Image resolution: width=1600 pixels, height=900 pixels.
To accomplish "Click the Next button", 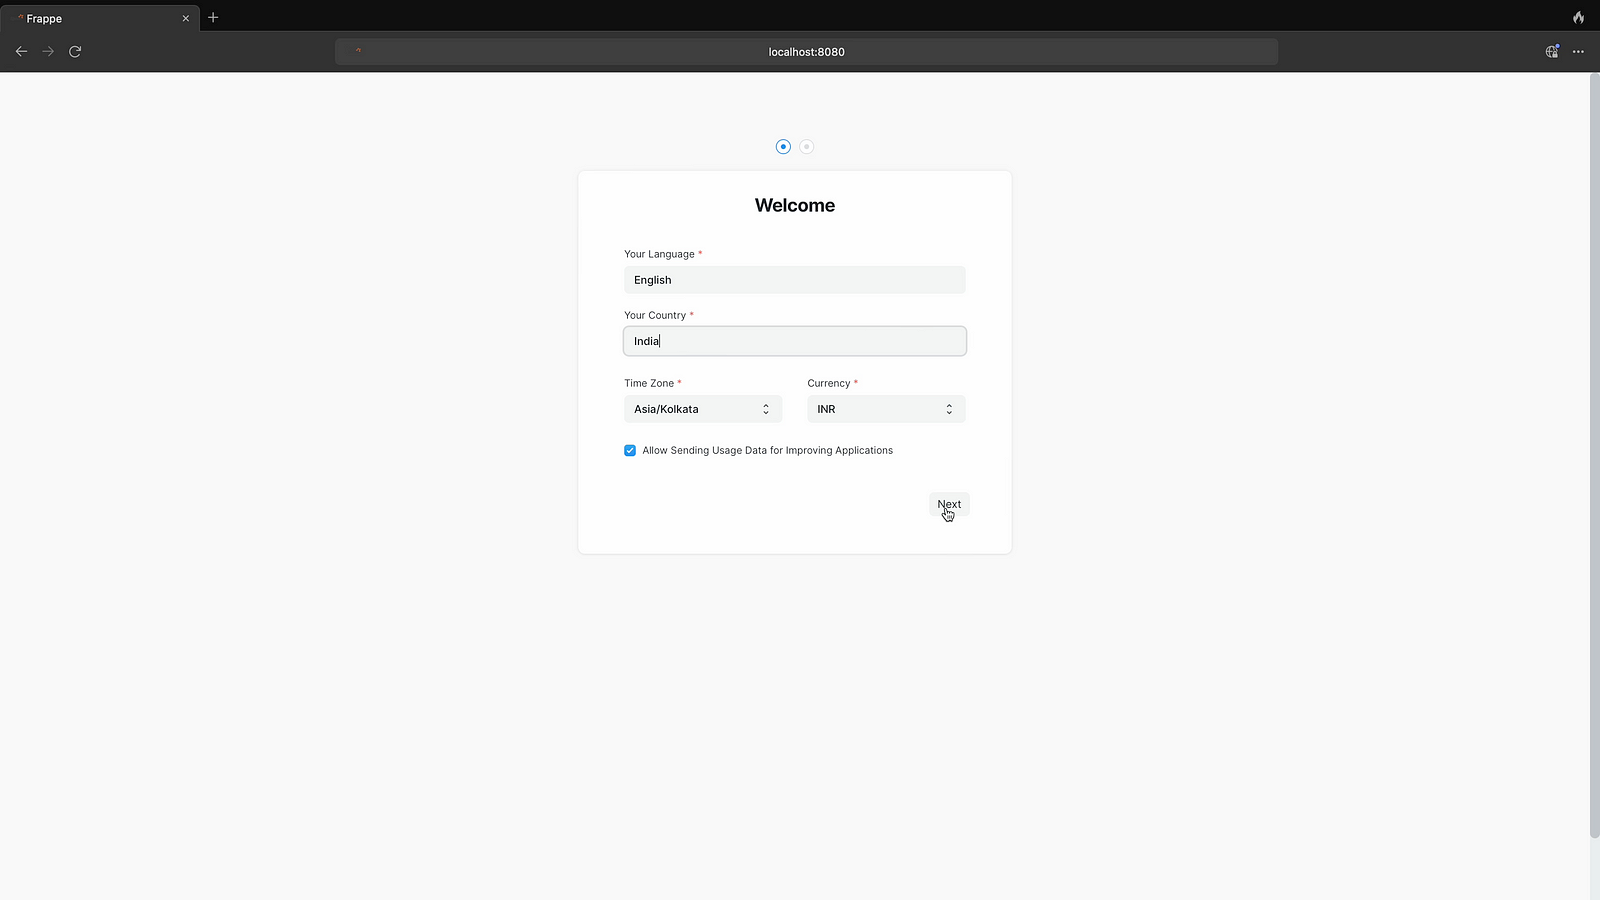I will point(949,504).
